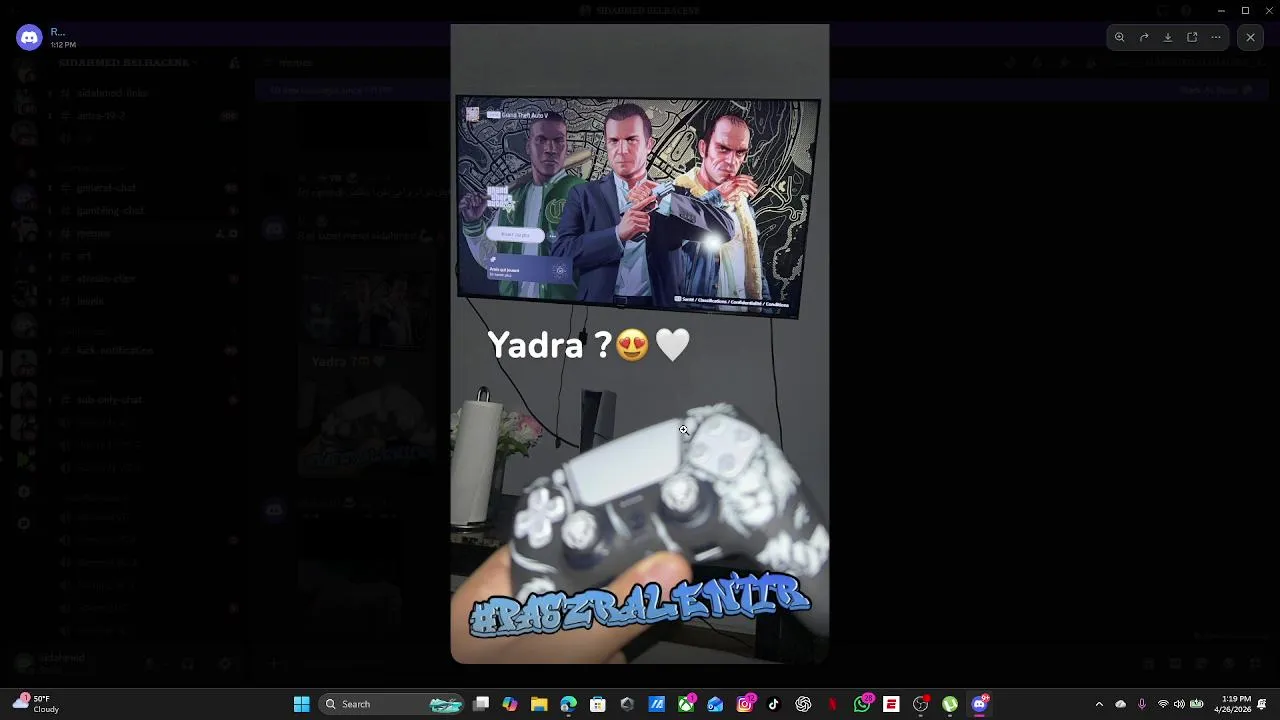
Task: Open the clock showing 1:19 PM
Action: point(1232,704)
